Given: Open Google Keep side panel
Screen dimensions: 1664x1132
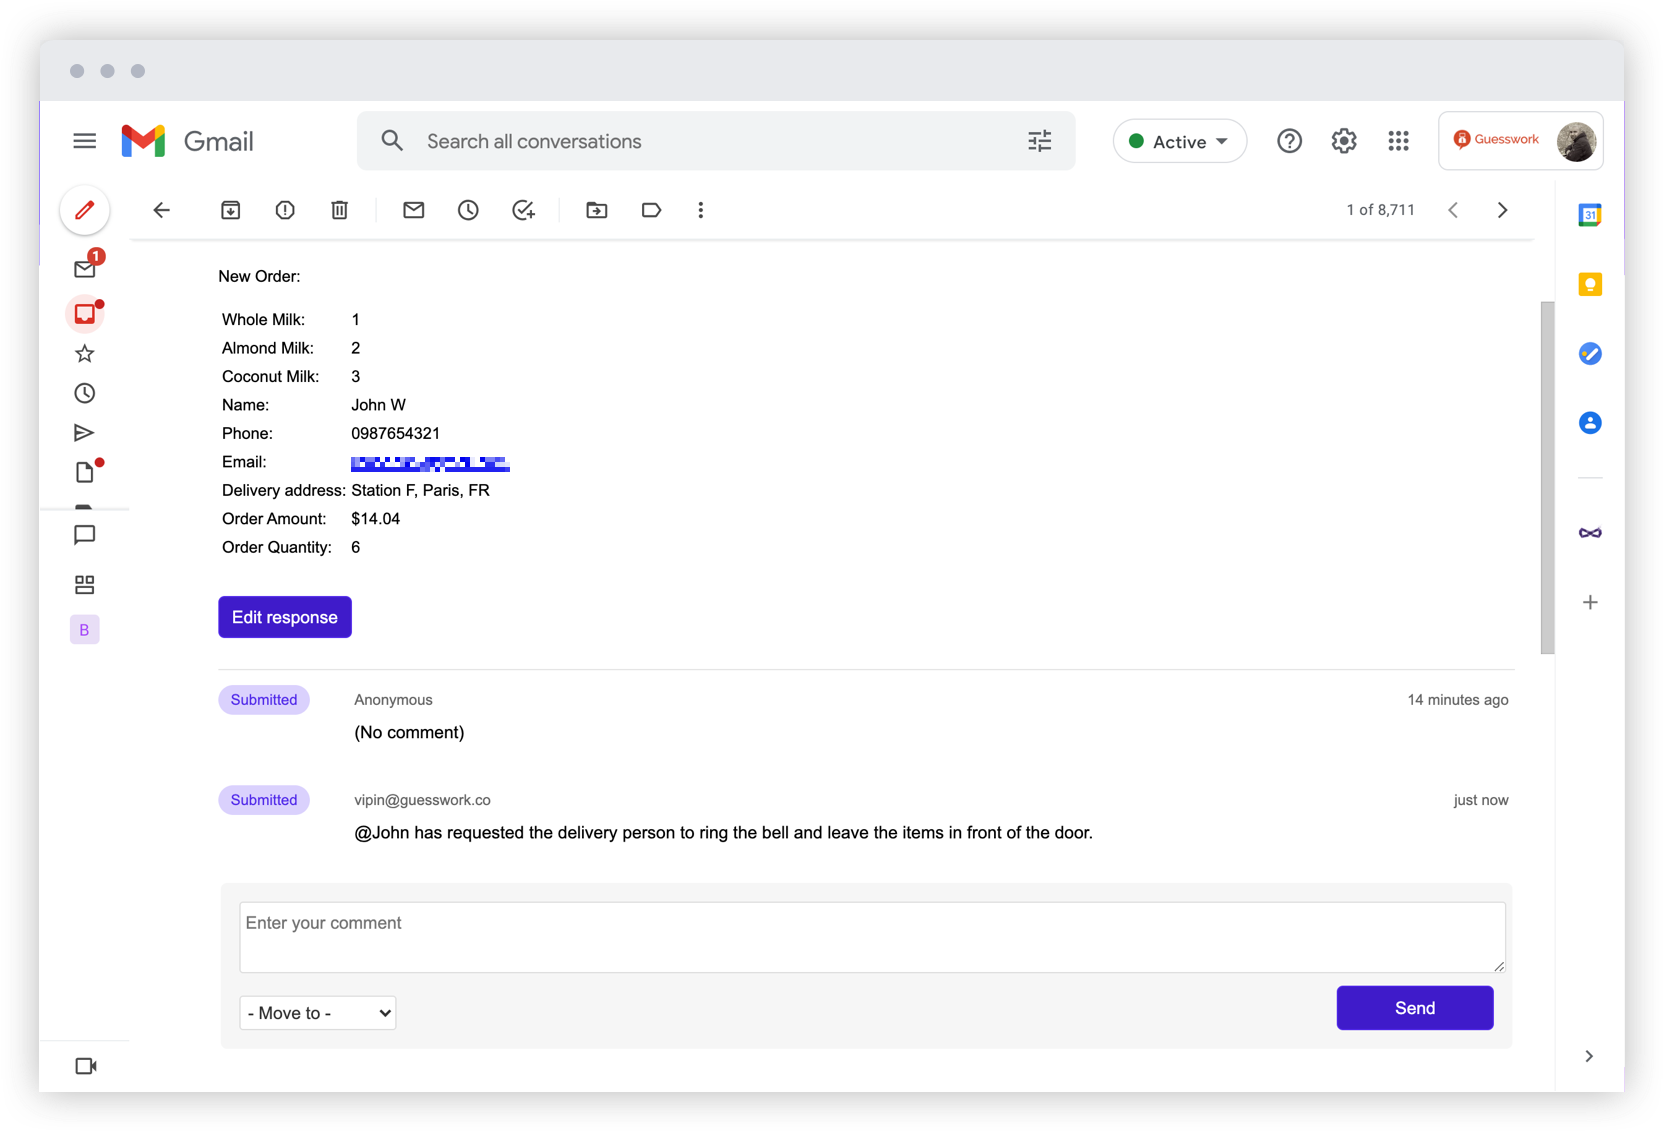Looking at the screenshot, I should (x=1589, y=284).
